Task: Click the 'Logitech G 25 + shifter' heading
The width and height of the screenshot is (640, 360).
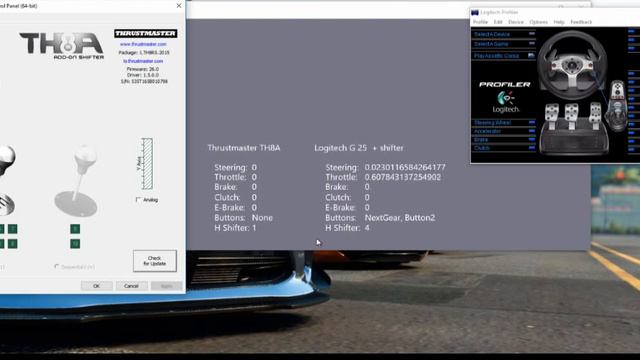Action: (359, 148)
